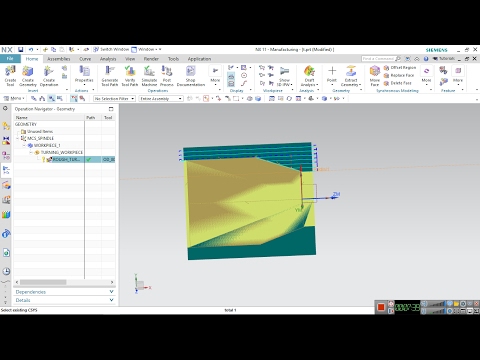Click the Tool column header
This screenshot has height=360, width=480.
pyautogui.click(x=108, y=117)
